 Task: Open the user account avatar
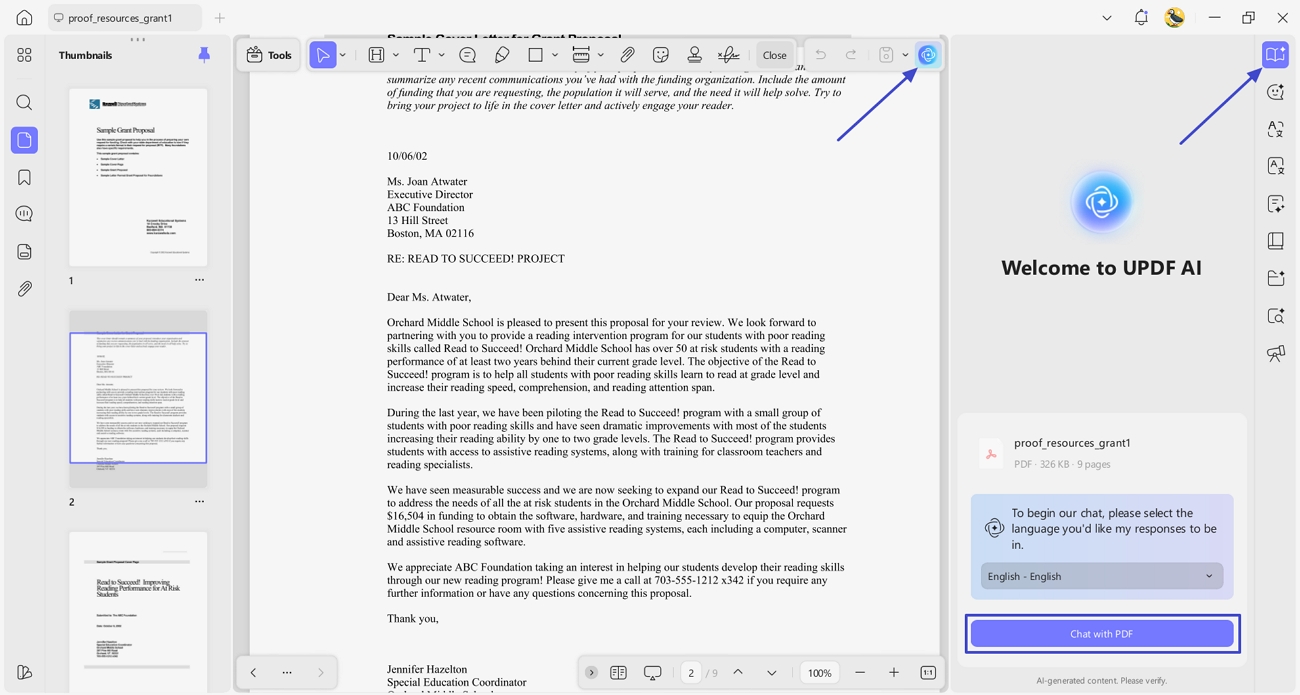1175,17
